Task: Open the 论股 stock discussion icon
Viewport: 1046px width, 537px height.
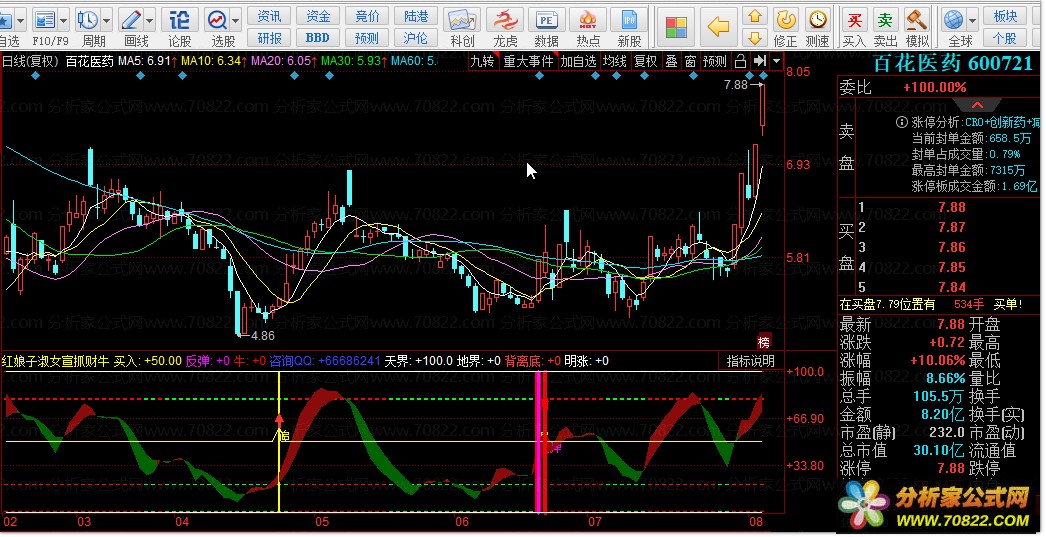Action: point(179,21)
